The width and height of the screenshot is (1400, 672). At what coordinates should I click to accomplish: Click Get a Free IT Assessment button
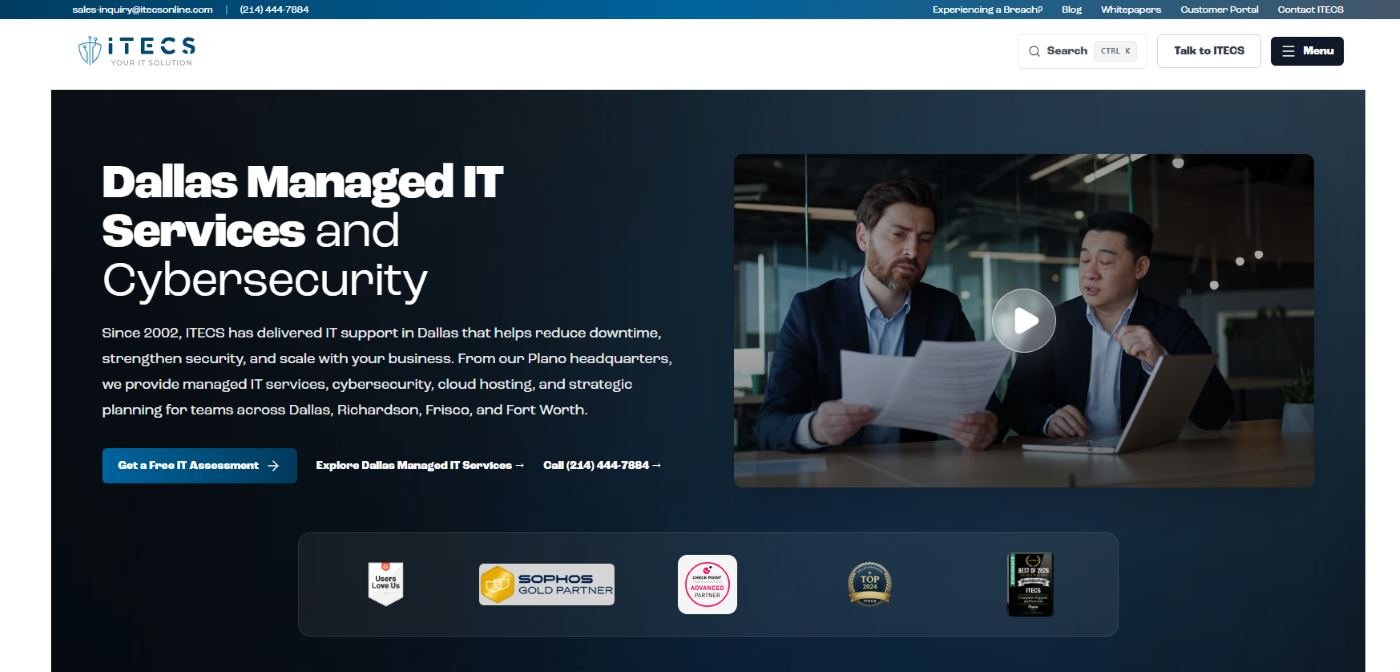199,466
